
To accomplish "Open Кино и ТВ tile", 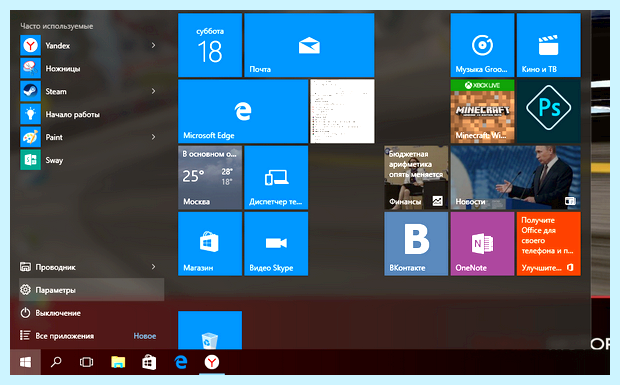I will click(548, 45).
